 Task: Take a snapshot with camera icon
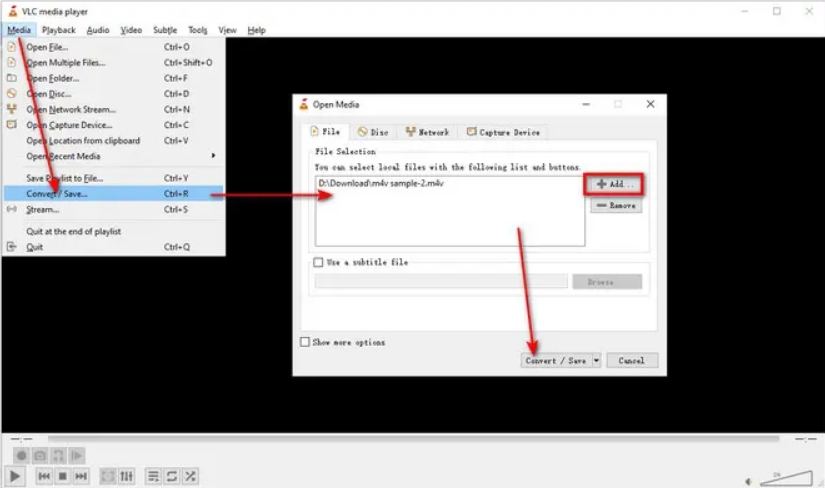pyautogui.click(x=40, y=455)
